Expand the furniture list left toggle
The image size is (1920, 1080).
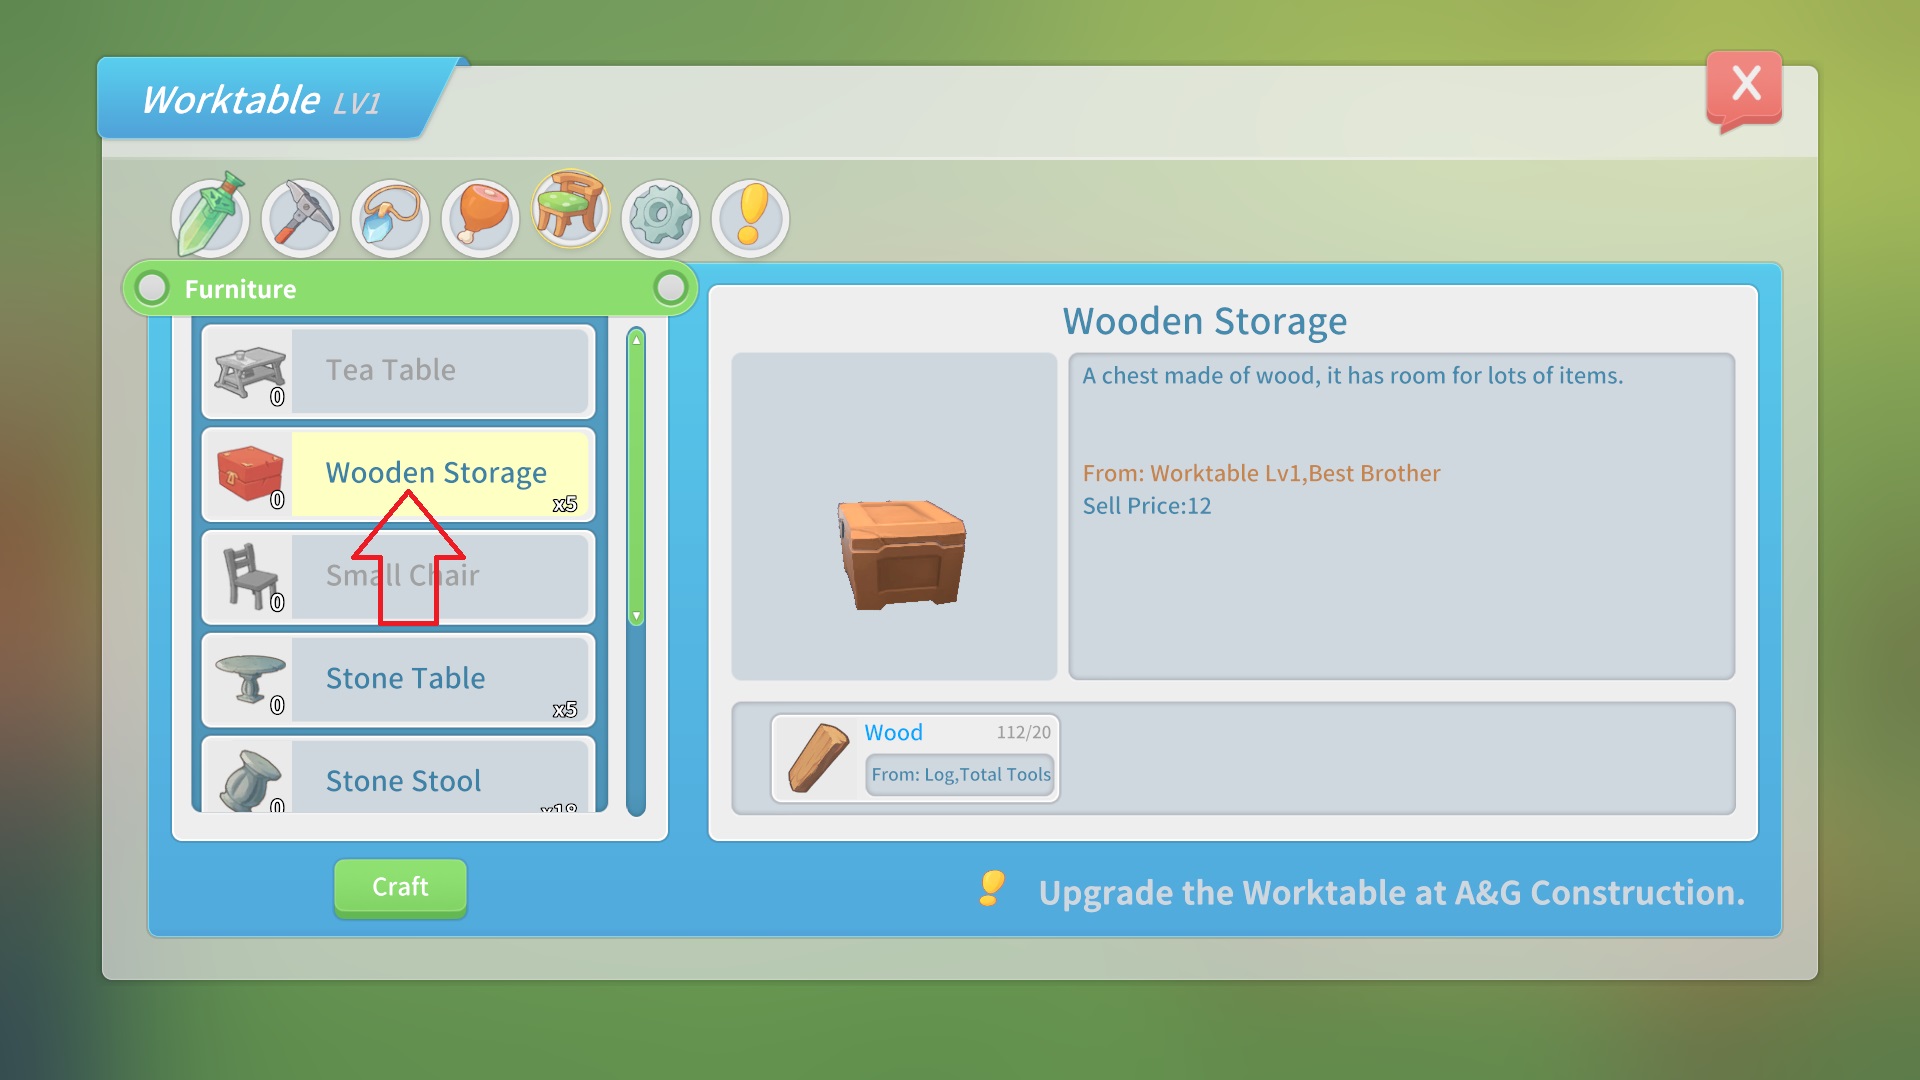[152, 289]
